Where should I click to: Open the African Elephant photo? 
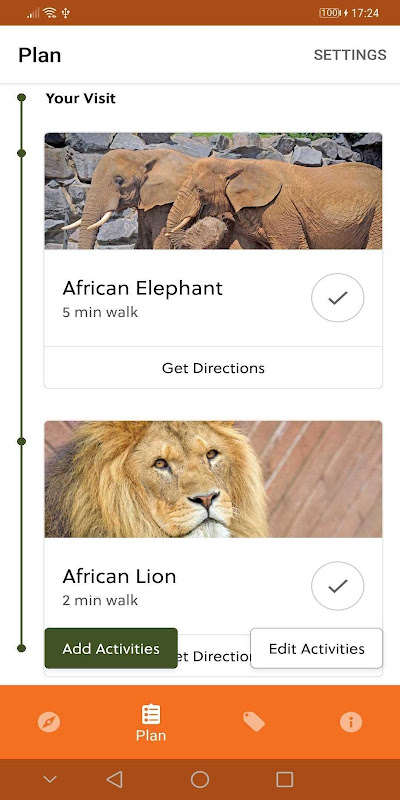point(213,191)
